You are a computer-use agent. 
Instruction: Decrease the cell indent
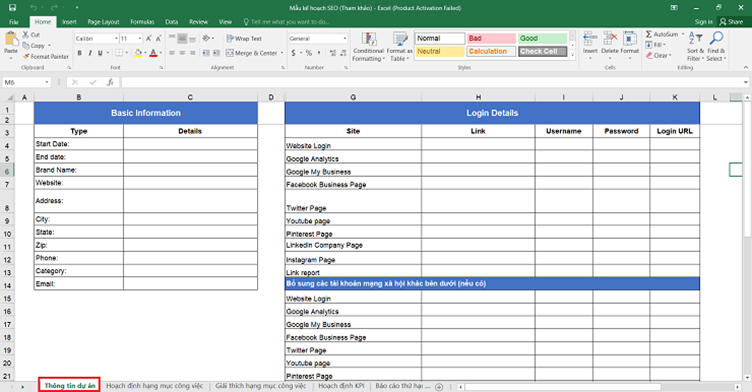[x=206, y=53]
